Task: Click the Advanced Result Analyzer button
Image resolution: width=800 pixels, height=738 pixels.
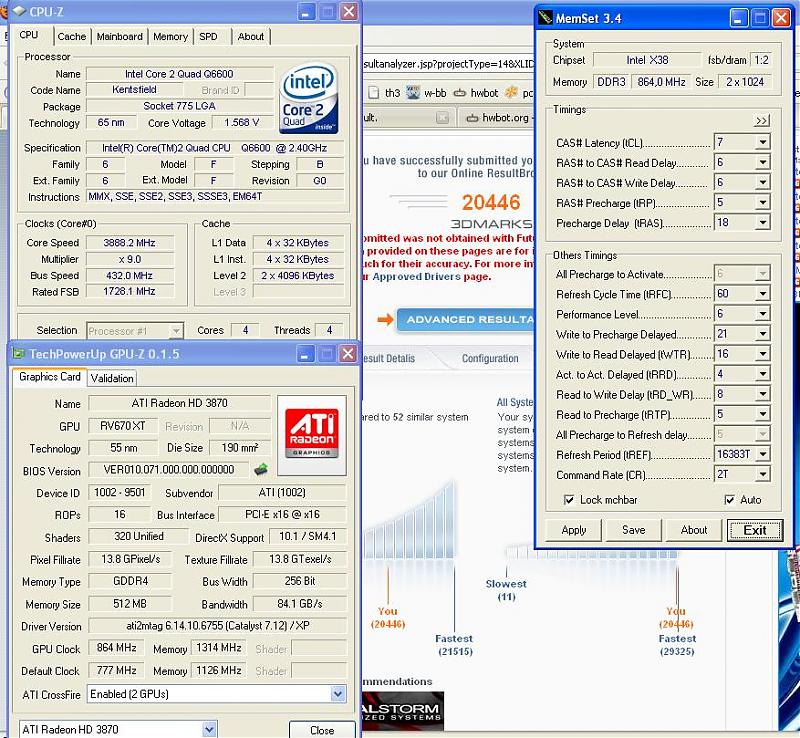Action: pyautogui.click(x=465, y=320)
